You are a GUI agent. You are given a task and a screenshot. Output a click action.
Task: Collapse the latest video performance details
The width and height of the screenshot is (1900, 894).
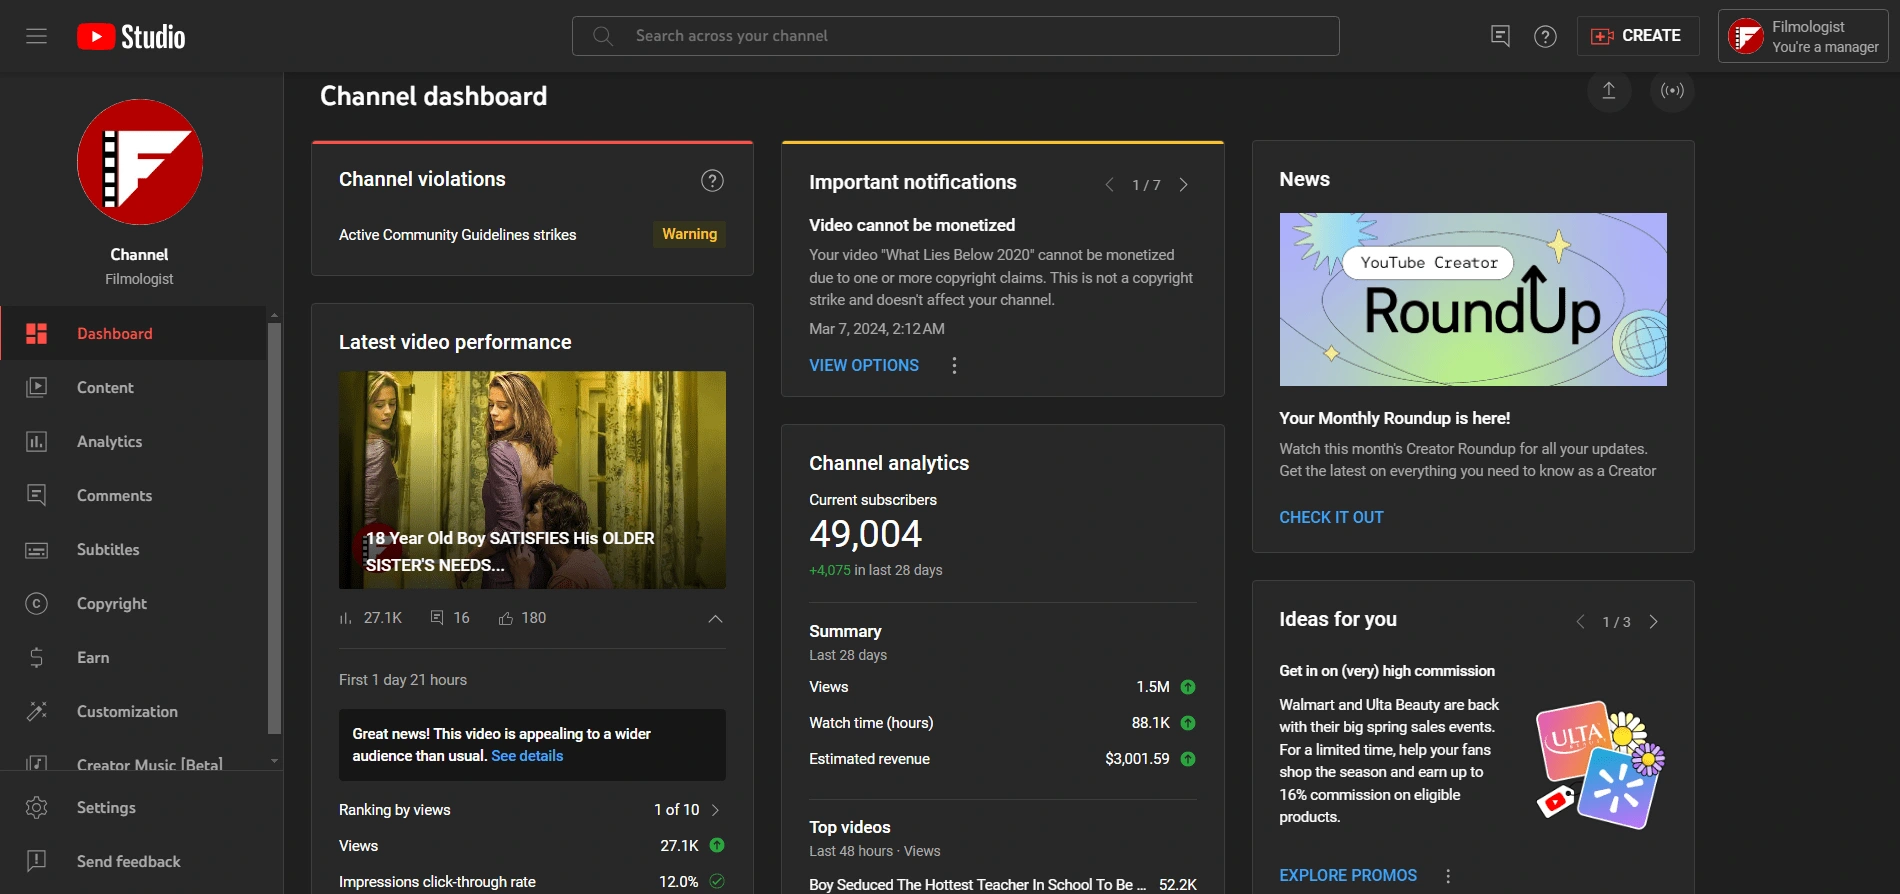[x=715, y=619]
